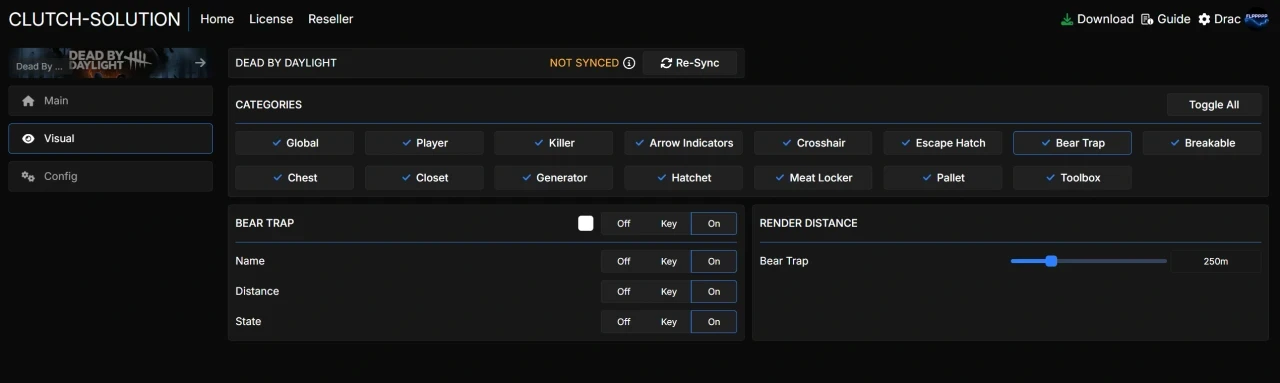Image resolution: width=1280 pixels, height=383 pixels.
Task: Toggle the Chest category
Action: coord(295,178)
